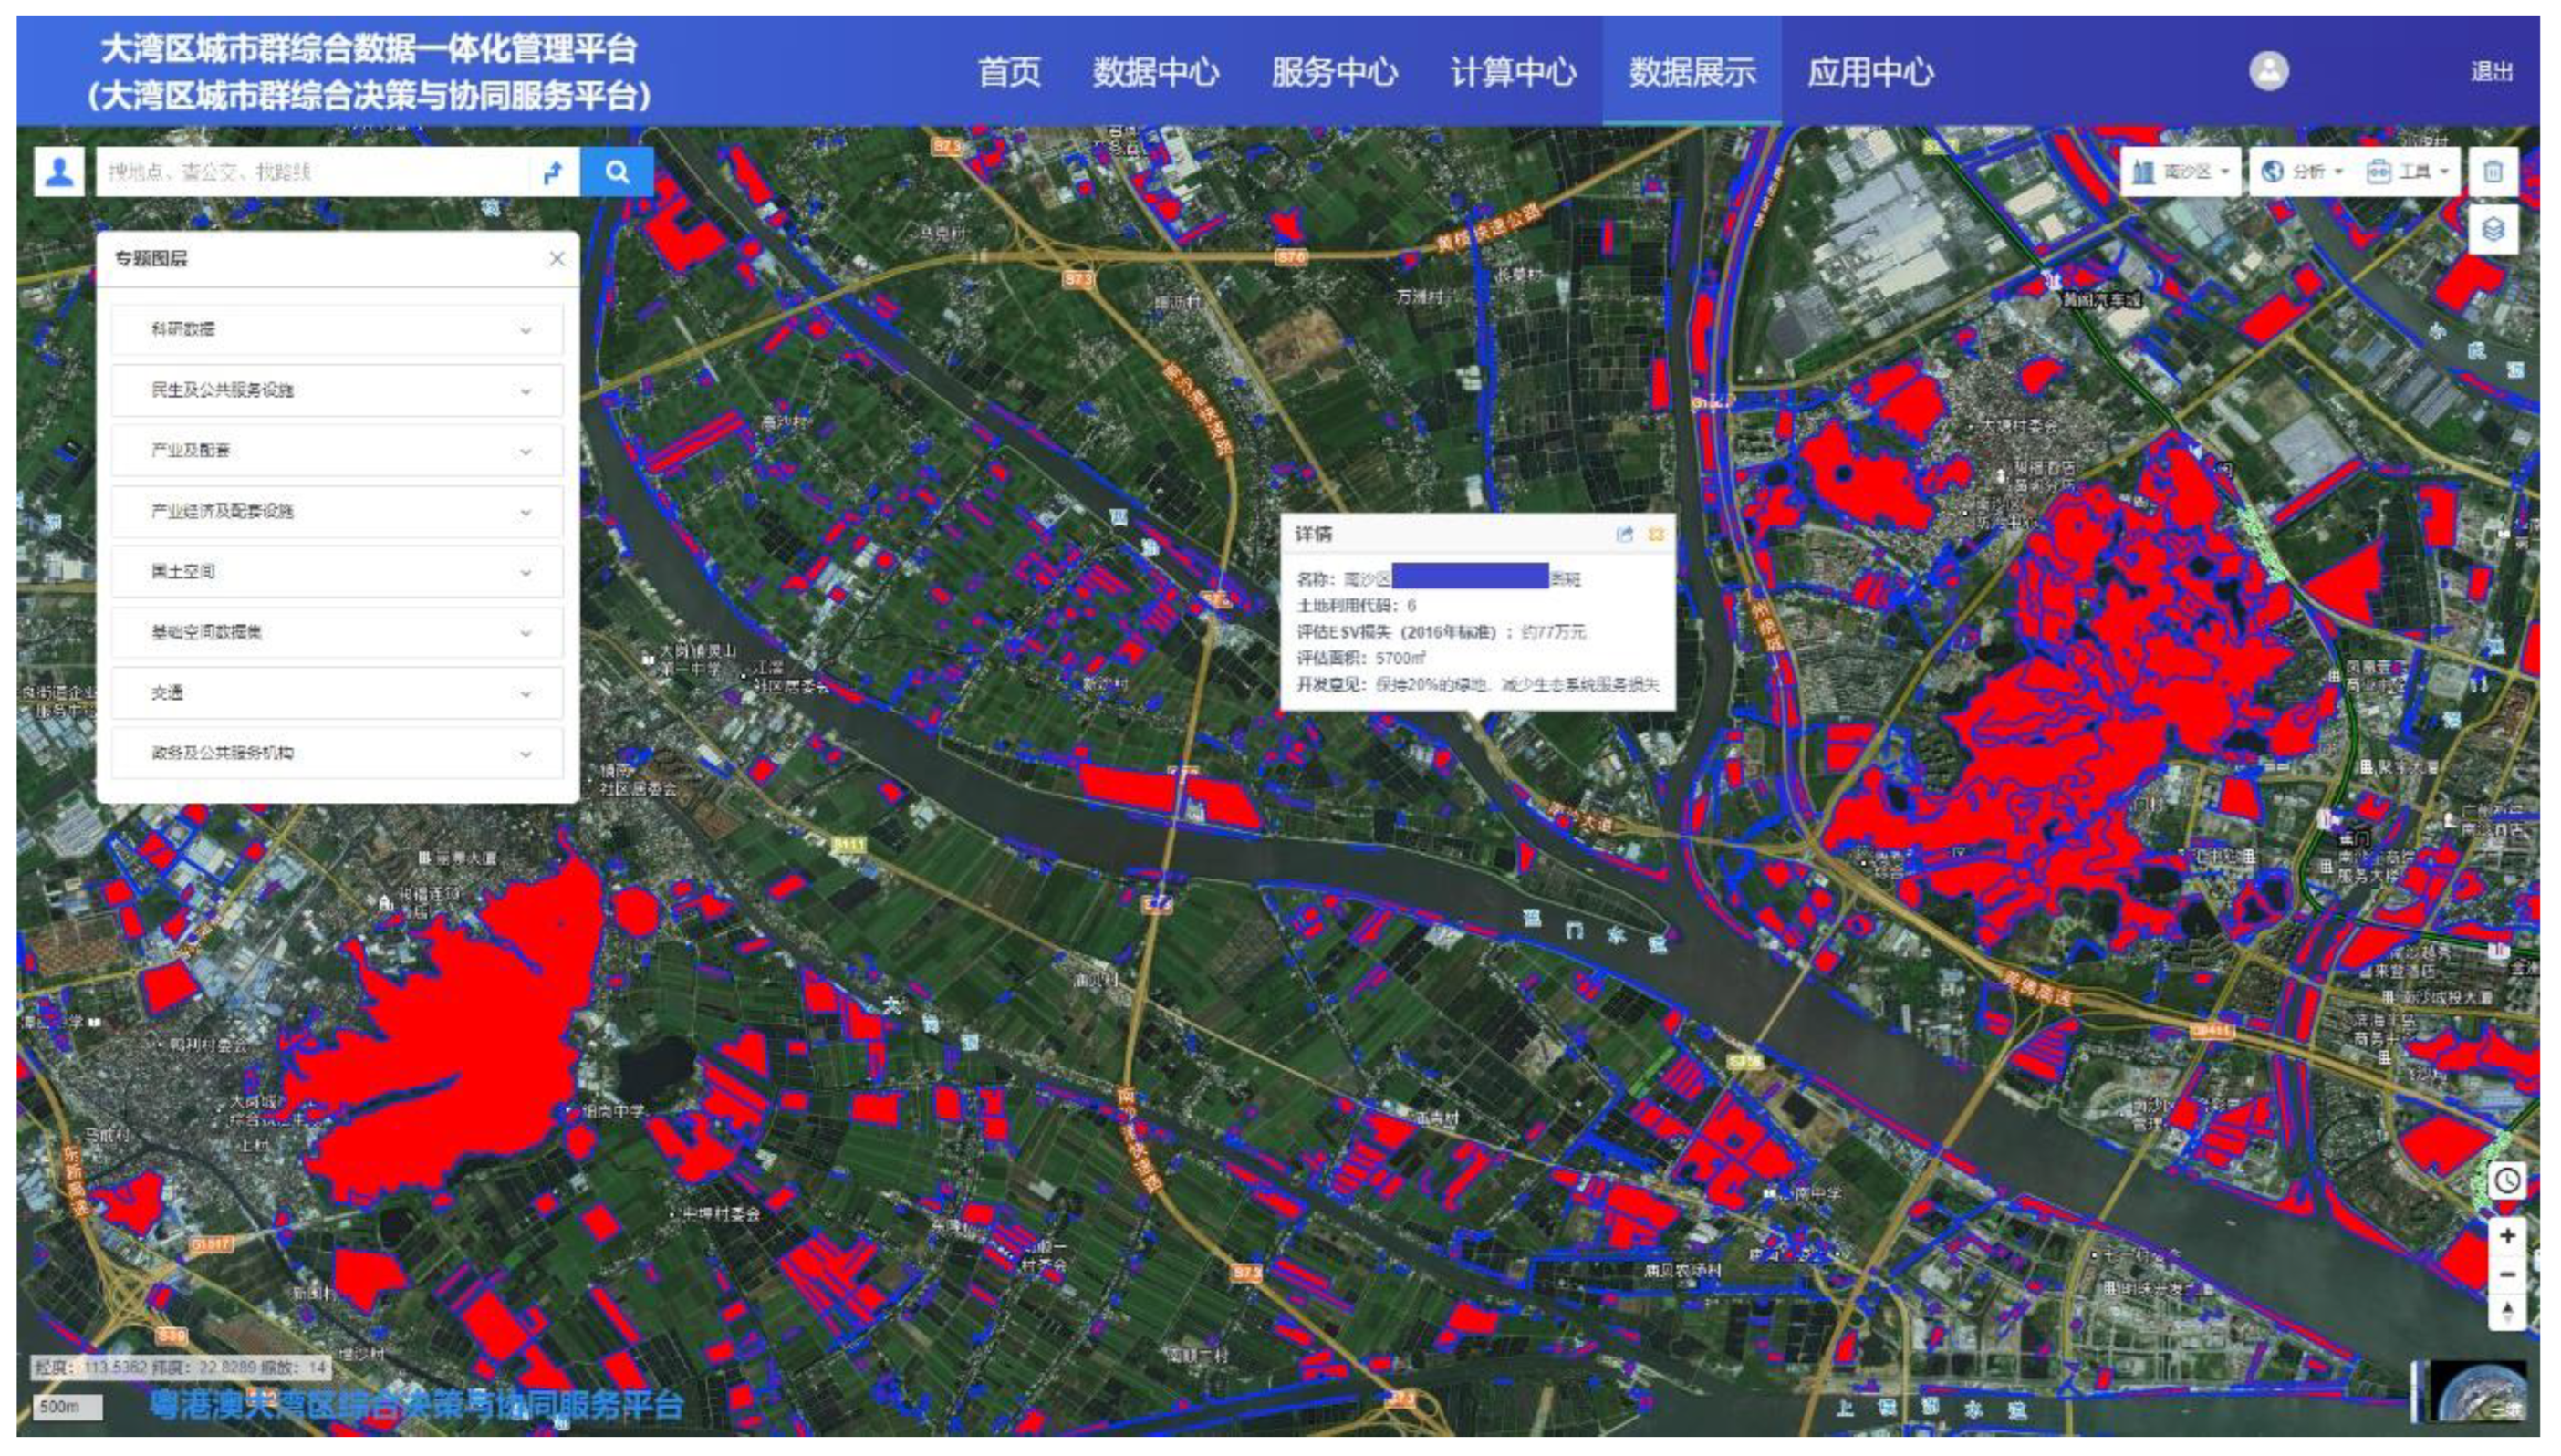Viewport: 2561px width, 1456px height.
Task: Select the 数据展示 tab
Action: tap(1692, 72)
